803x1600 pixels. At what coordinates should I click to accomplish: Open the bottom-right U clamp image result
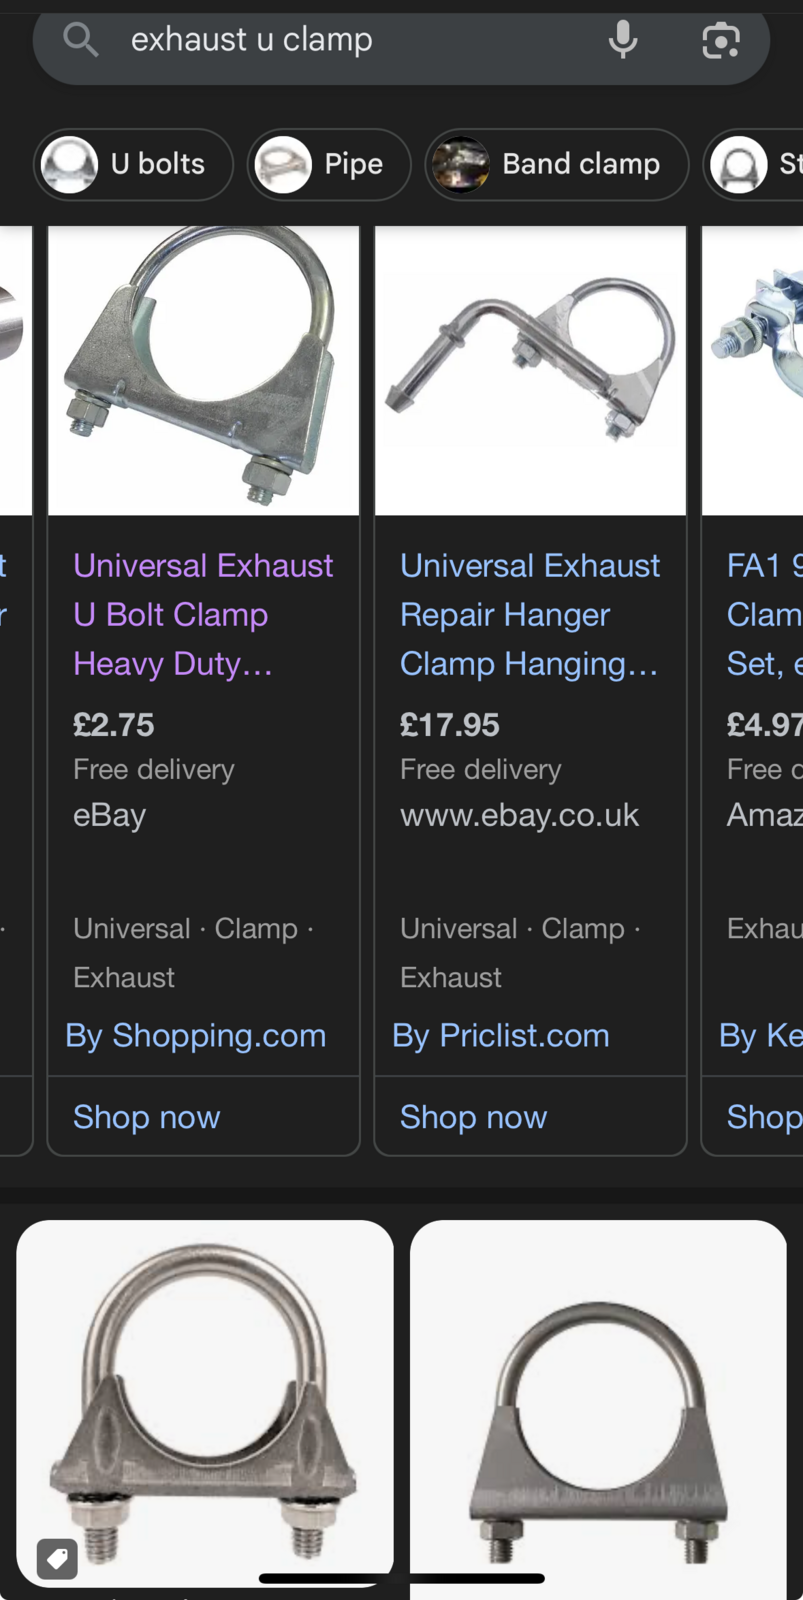click(x=598, y=1408)
